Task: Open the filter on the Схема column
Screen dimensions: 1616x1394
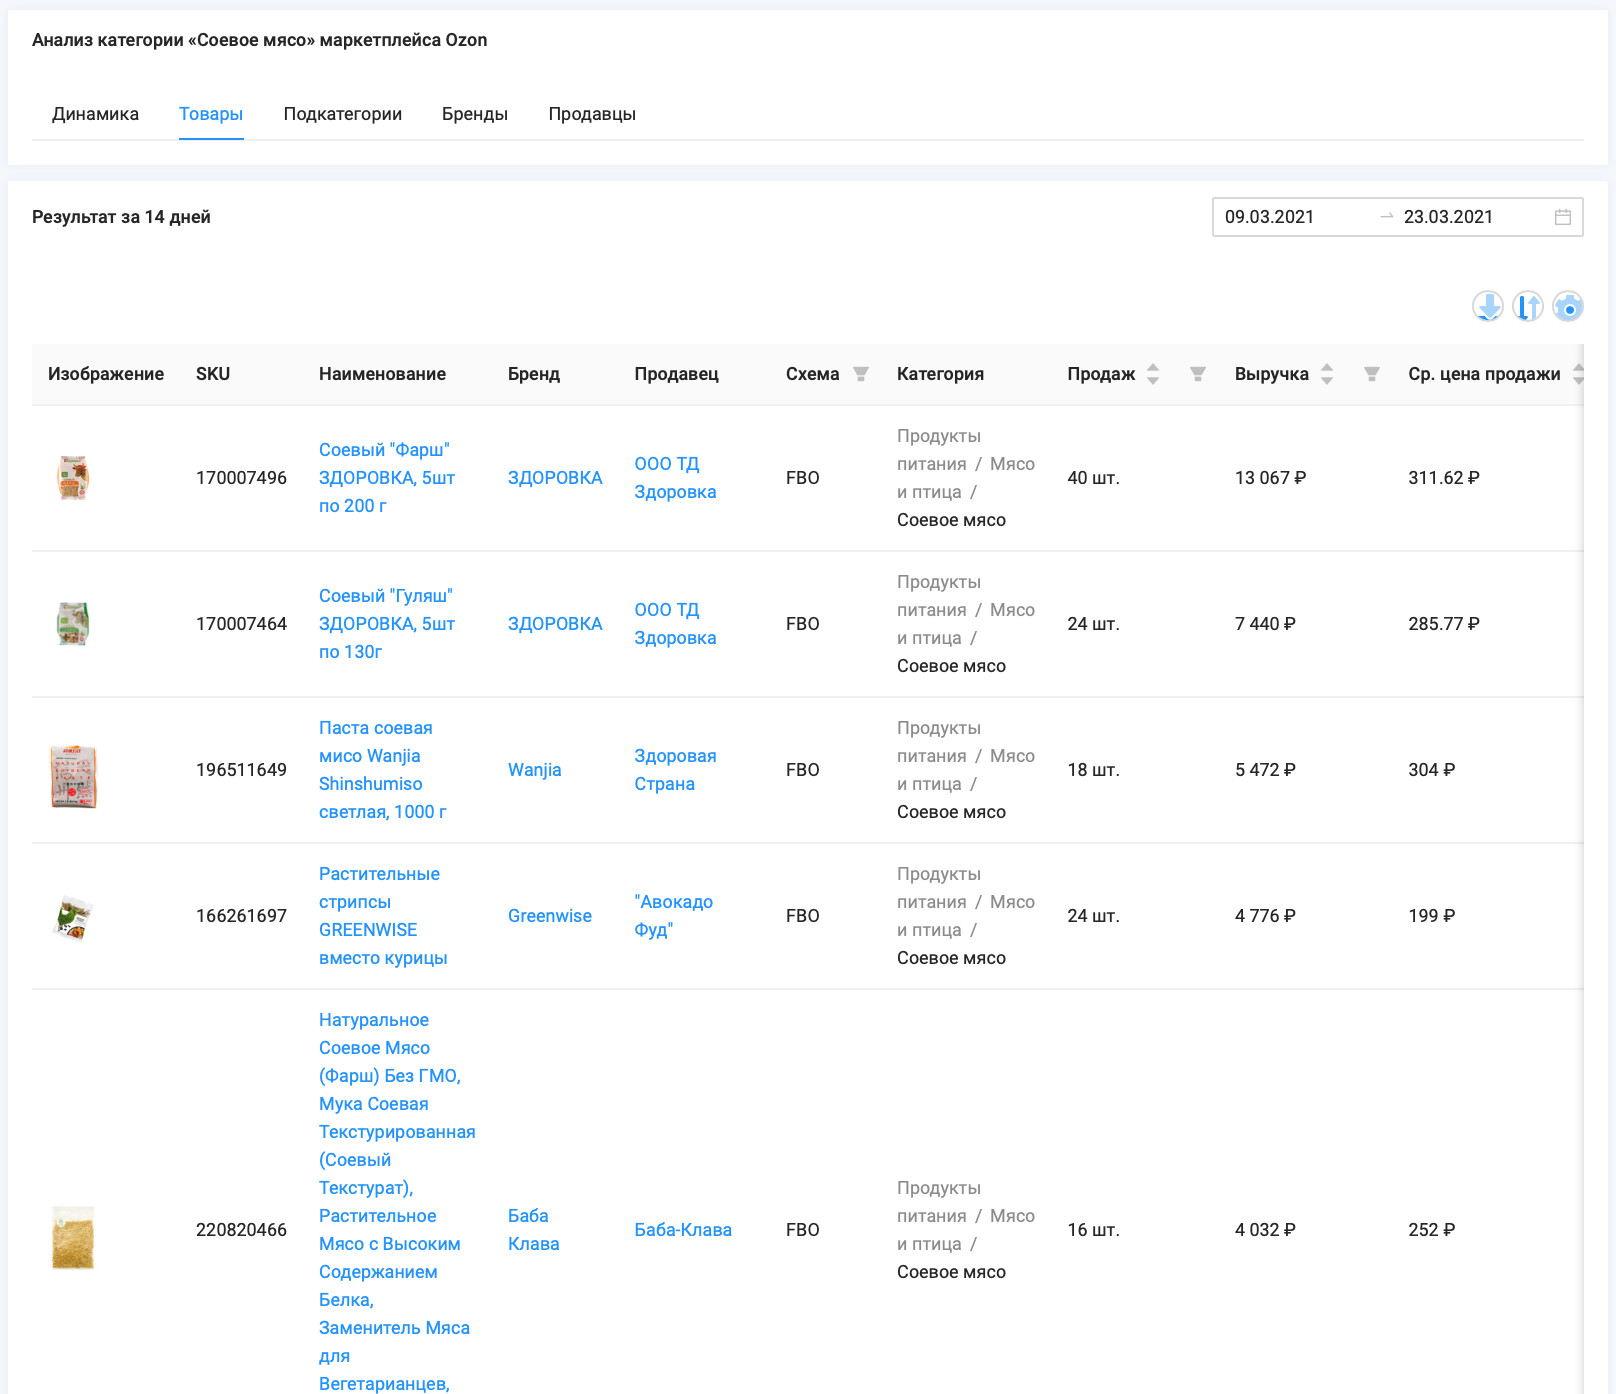Action: pyautogui.click(x=861, y=374)
